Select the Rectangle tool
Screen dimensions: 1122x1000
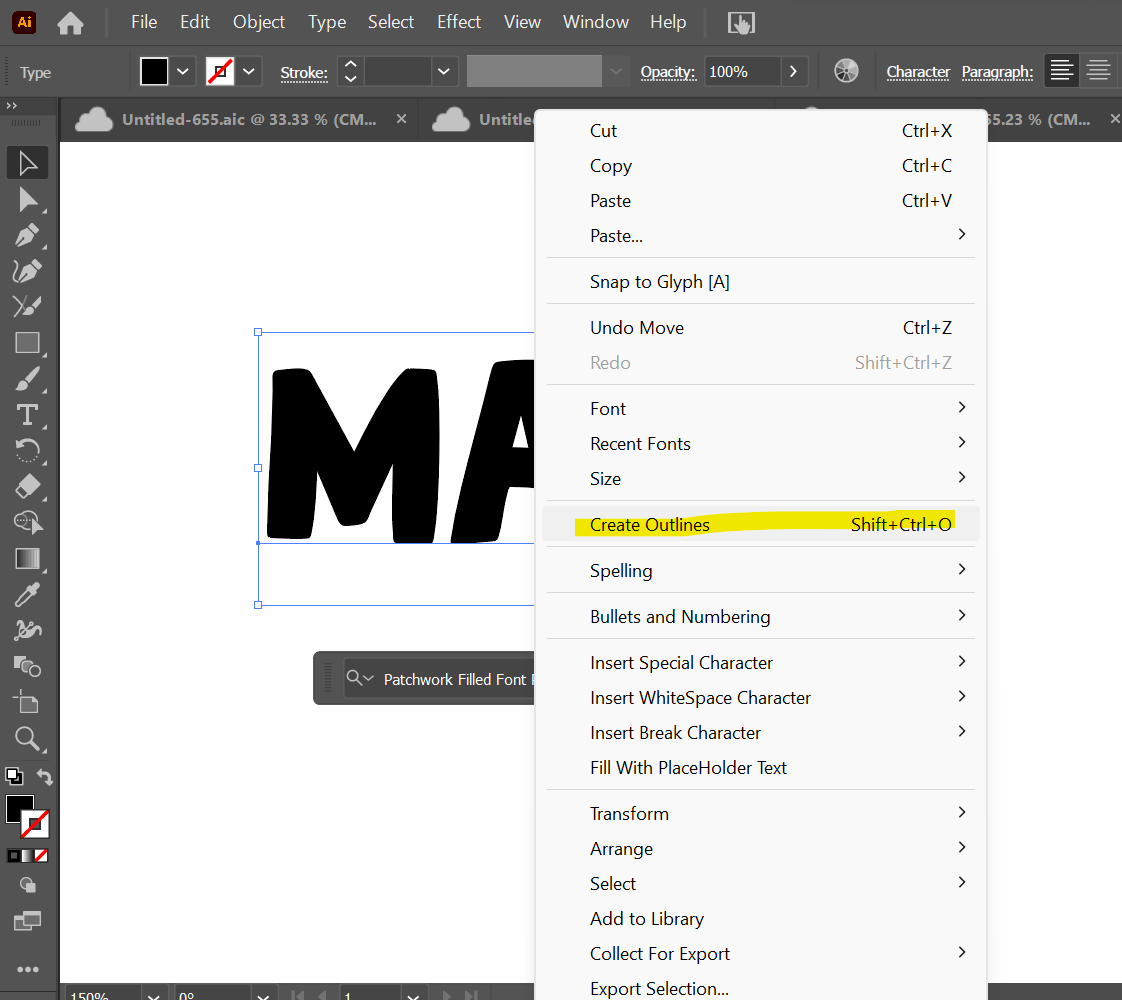[x=27, y=343]
